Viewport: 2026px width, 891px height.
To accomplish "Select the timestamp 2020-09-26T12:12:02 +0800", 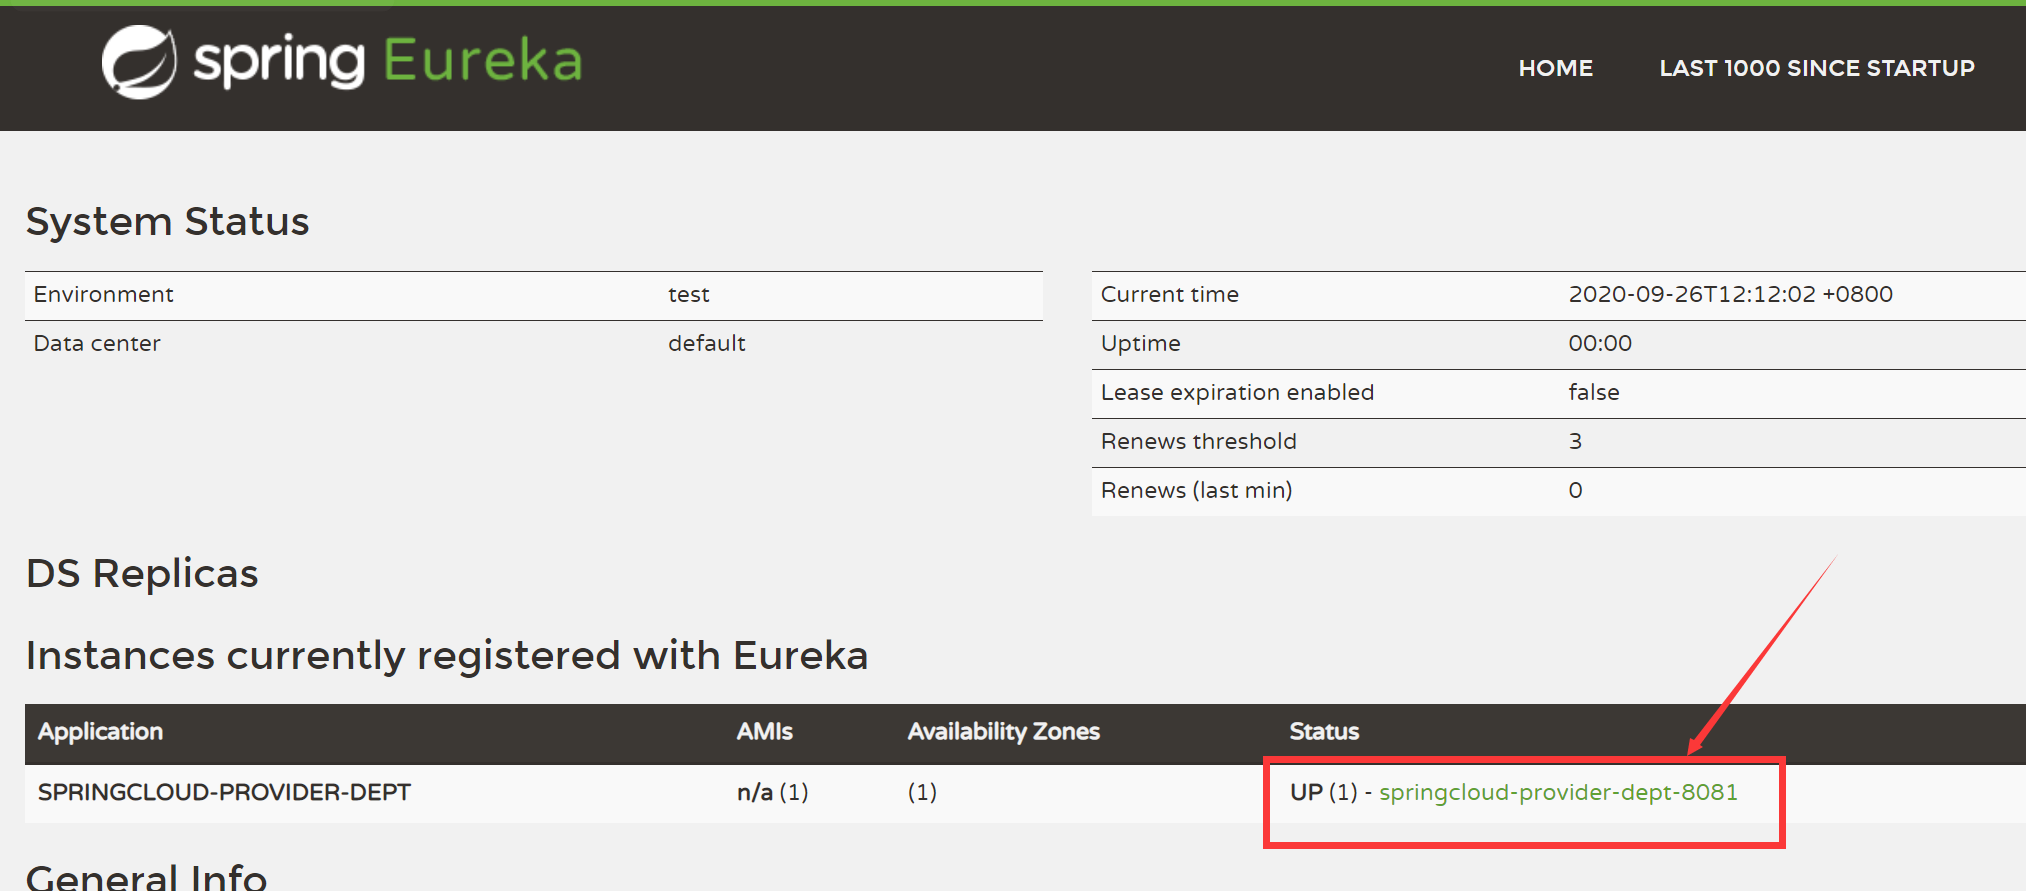I will [1731, 294].
